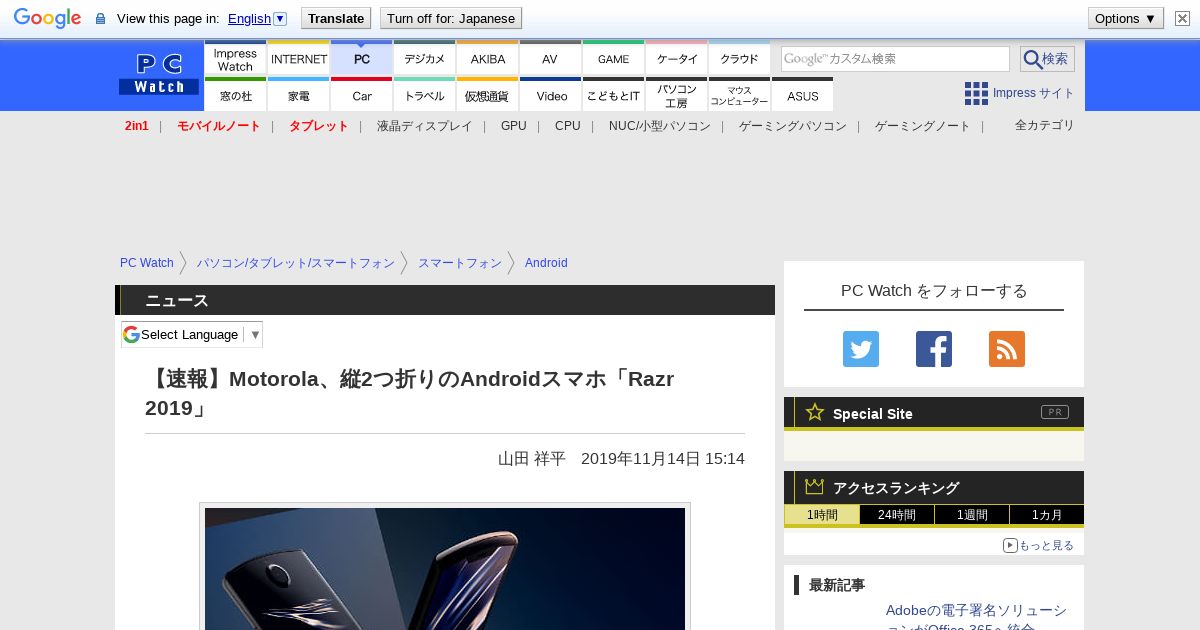Viewport: 1200px width, 630px height.
Task: Click the PR badge in Special Site
Action: [1055, 412]
